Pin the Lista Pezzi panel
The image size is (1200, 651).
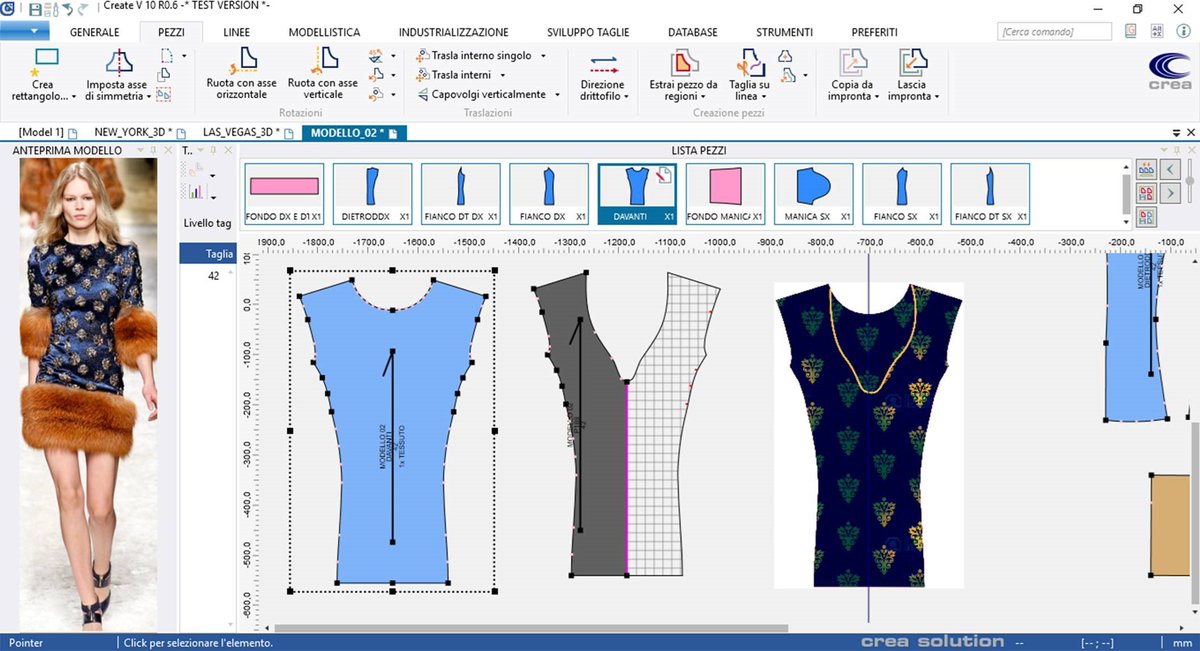point(1177,150)
